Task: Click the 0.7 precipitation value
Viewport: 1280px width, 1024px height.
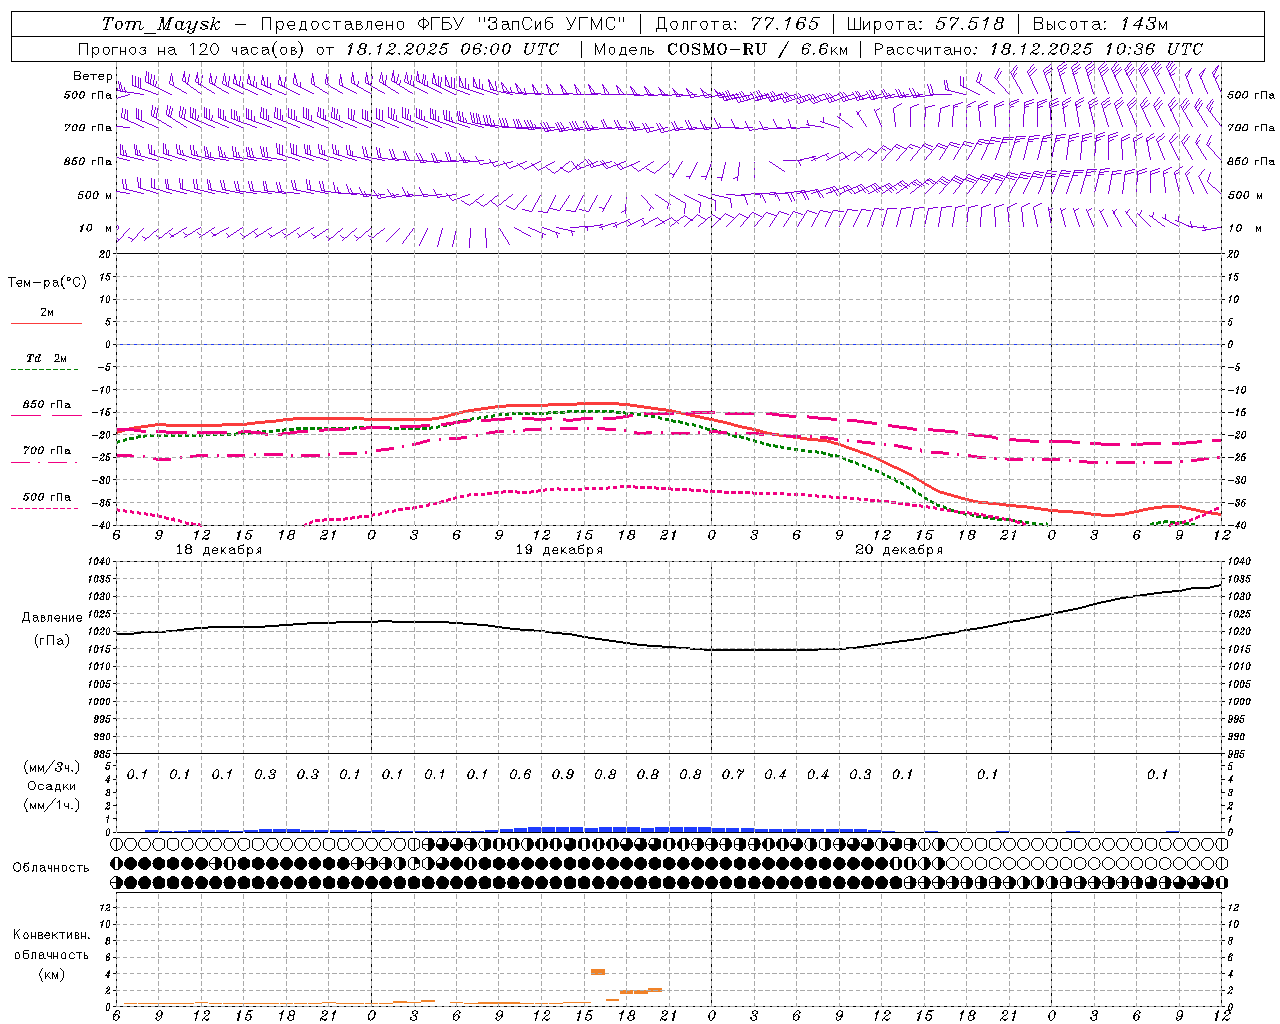Action: (733, 774)
